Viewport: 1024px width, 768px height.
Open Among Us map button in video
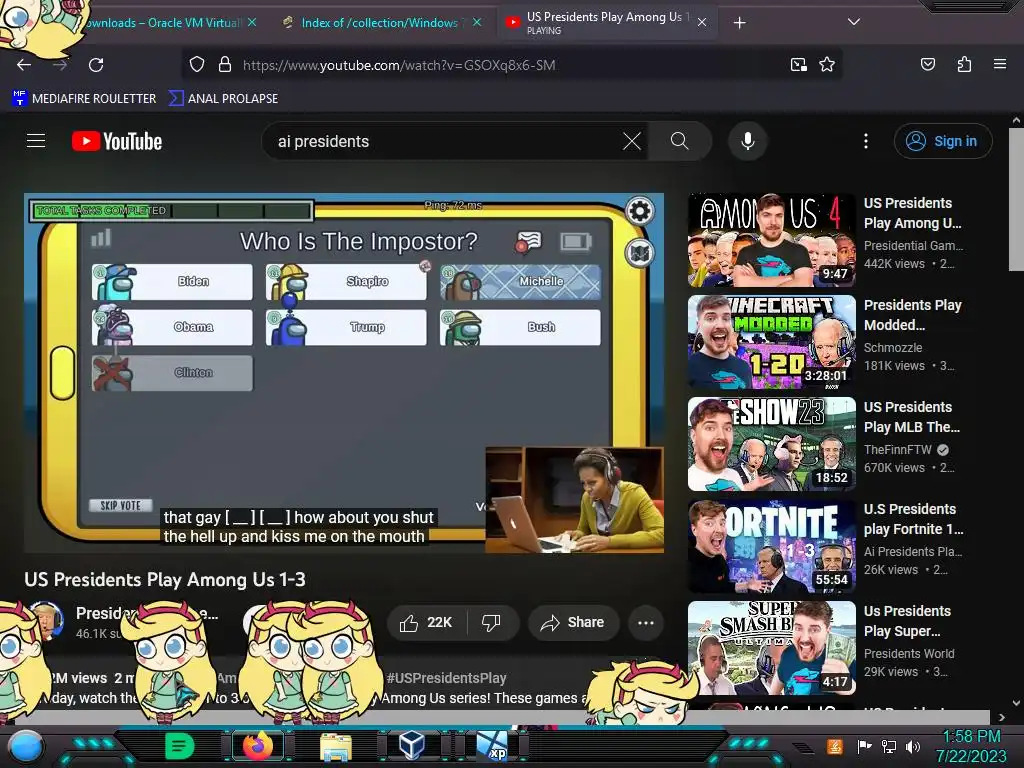[640, 253]
